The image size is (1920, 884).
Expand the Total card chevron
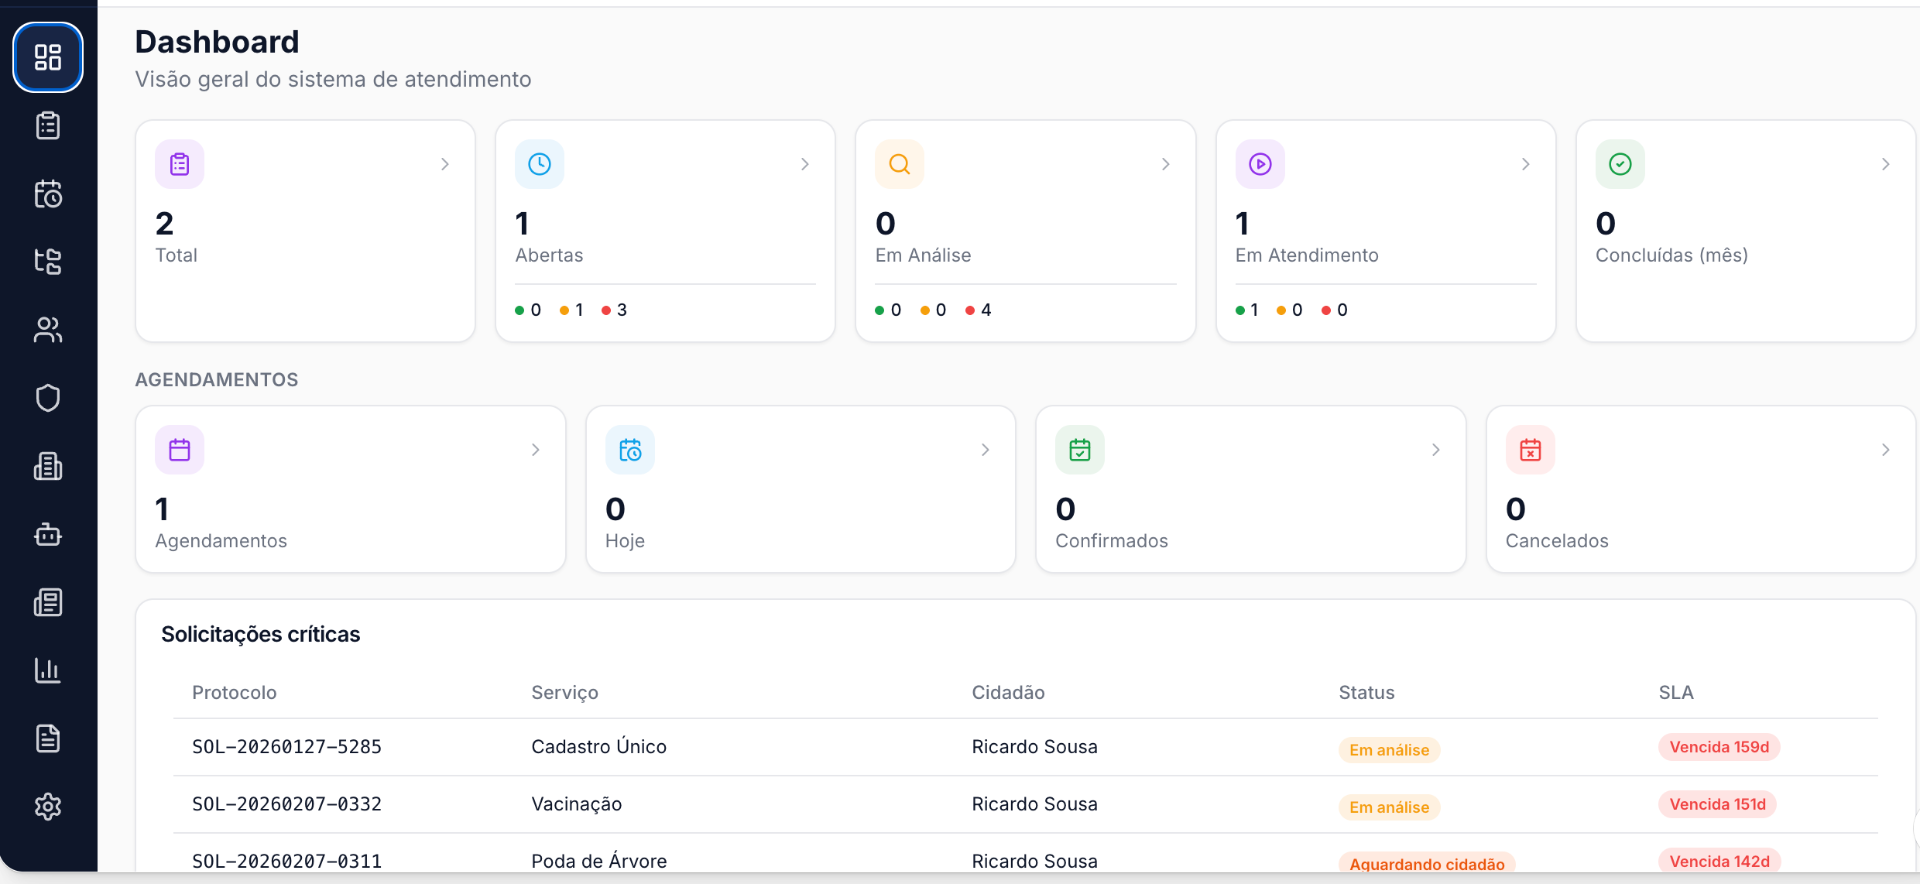pyautogui.click(x=445, y=164)
